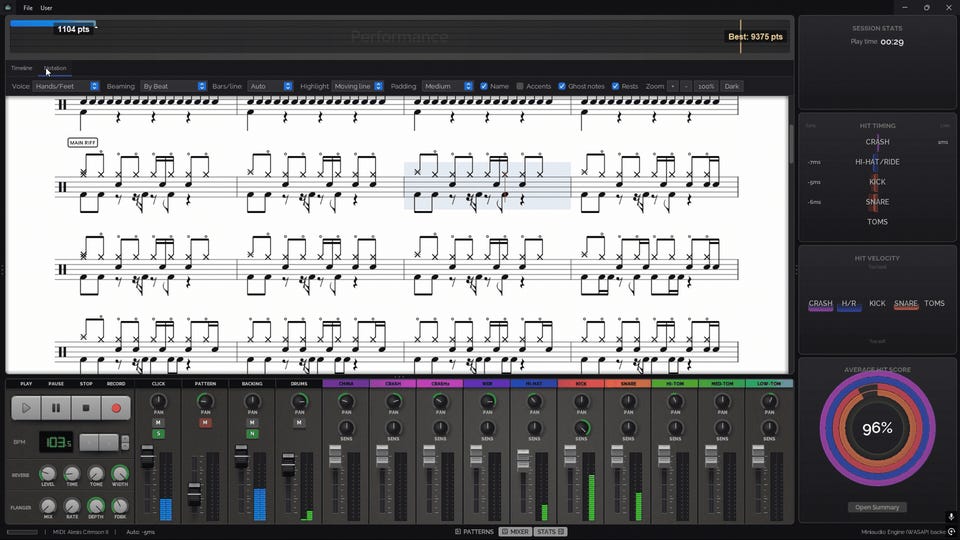960x540 pixels.
Task: Click the Kick channel header label
Action: click(581, 384)
